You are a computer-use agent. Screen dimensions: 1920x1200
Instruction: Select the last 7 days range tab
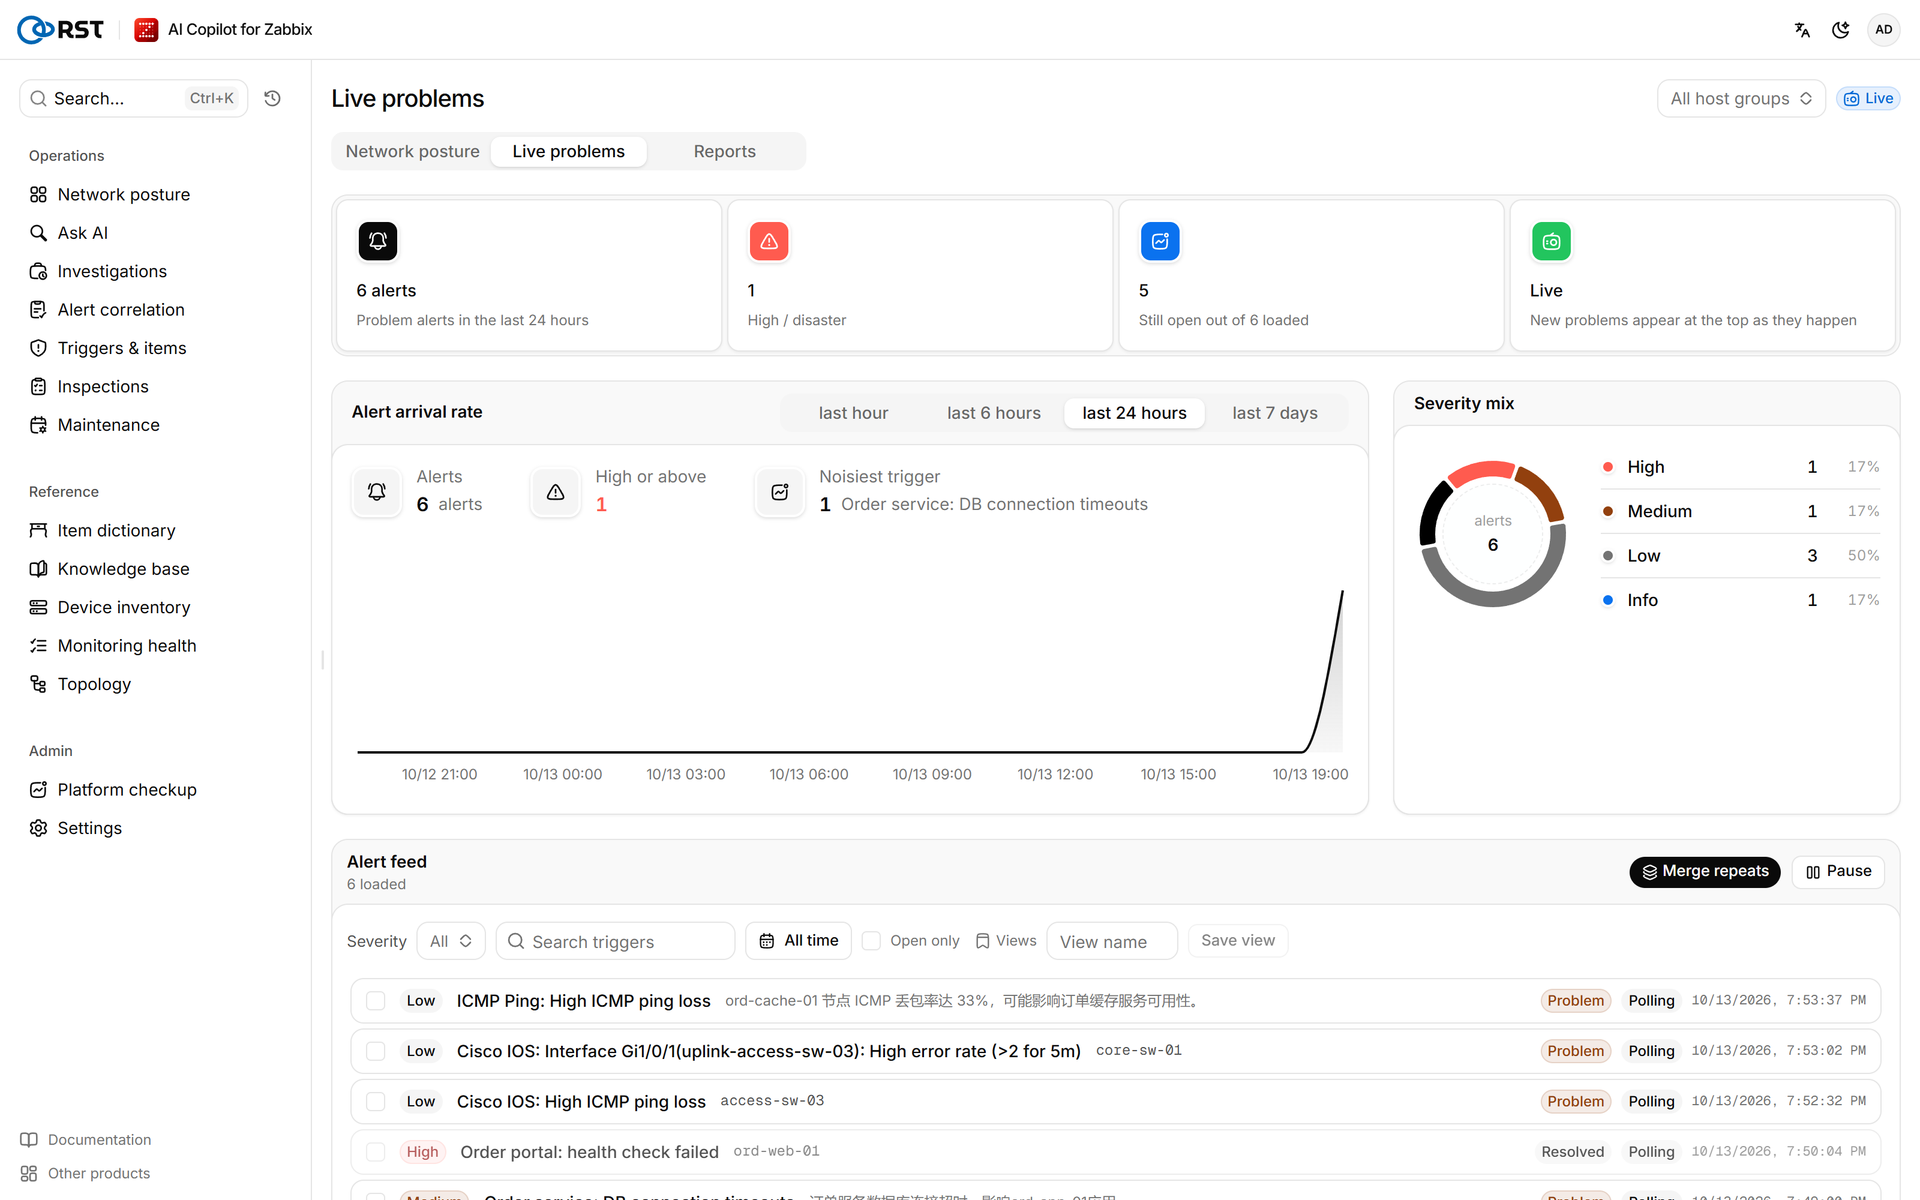point(1274,413)
